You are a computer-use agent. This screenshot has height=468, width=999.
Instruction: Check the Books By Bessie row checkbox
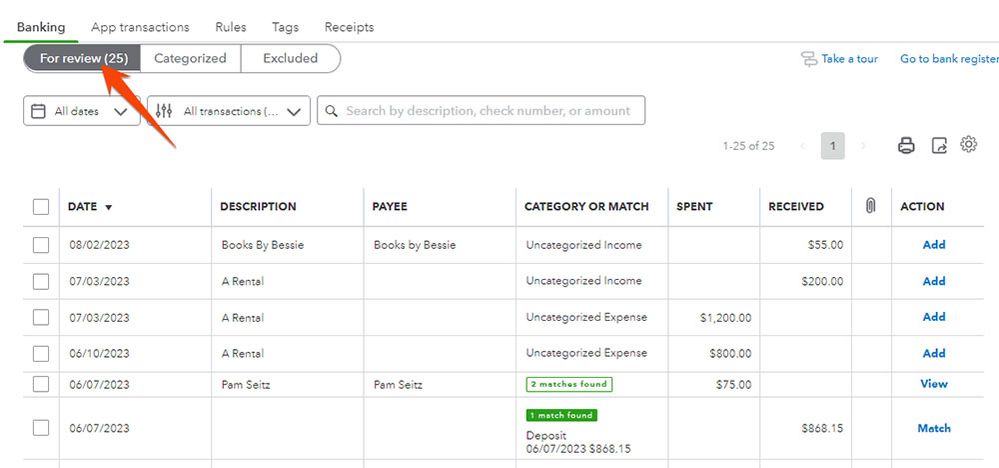coord(41,245)
